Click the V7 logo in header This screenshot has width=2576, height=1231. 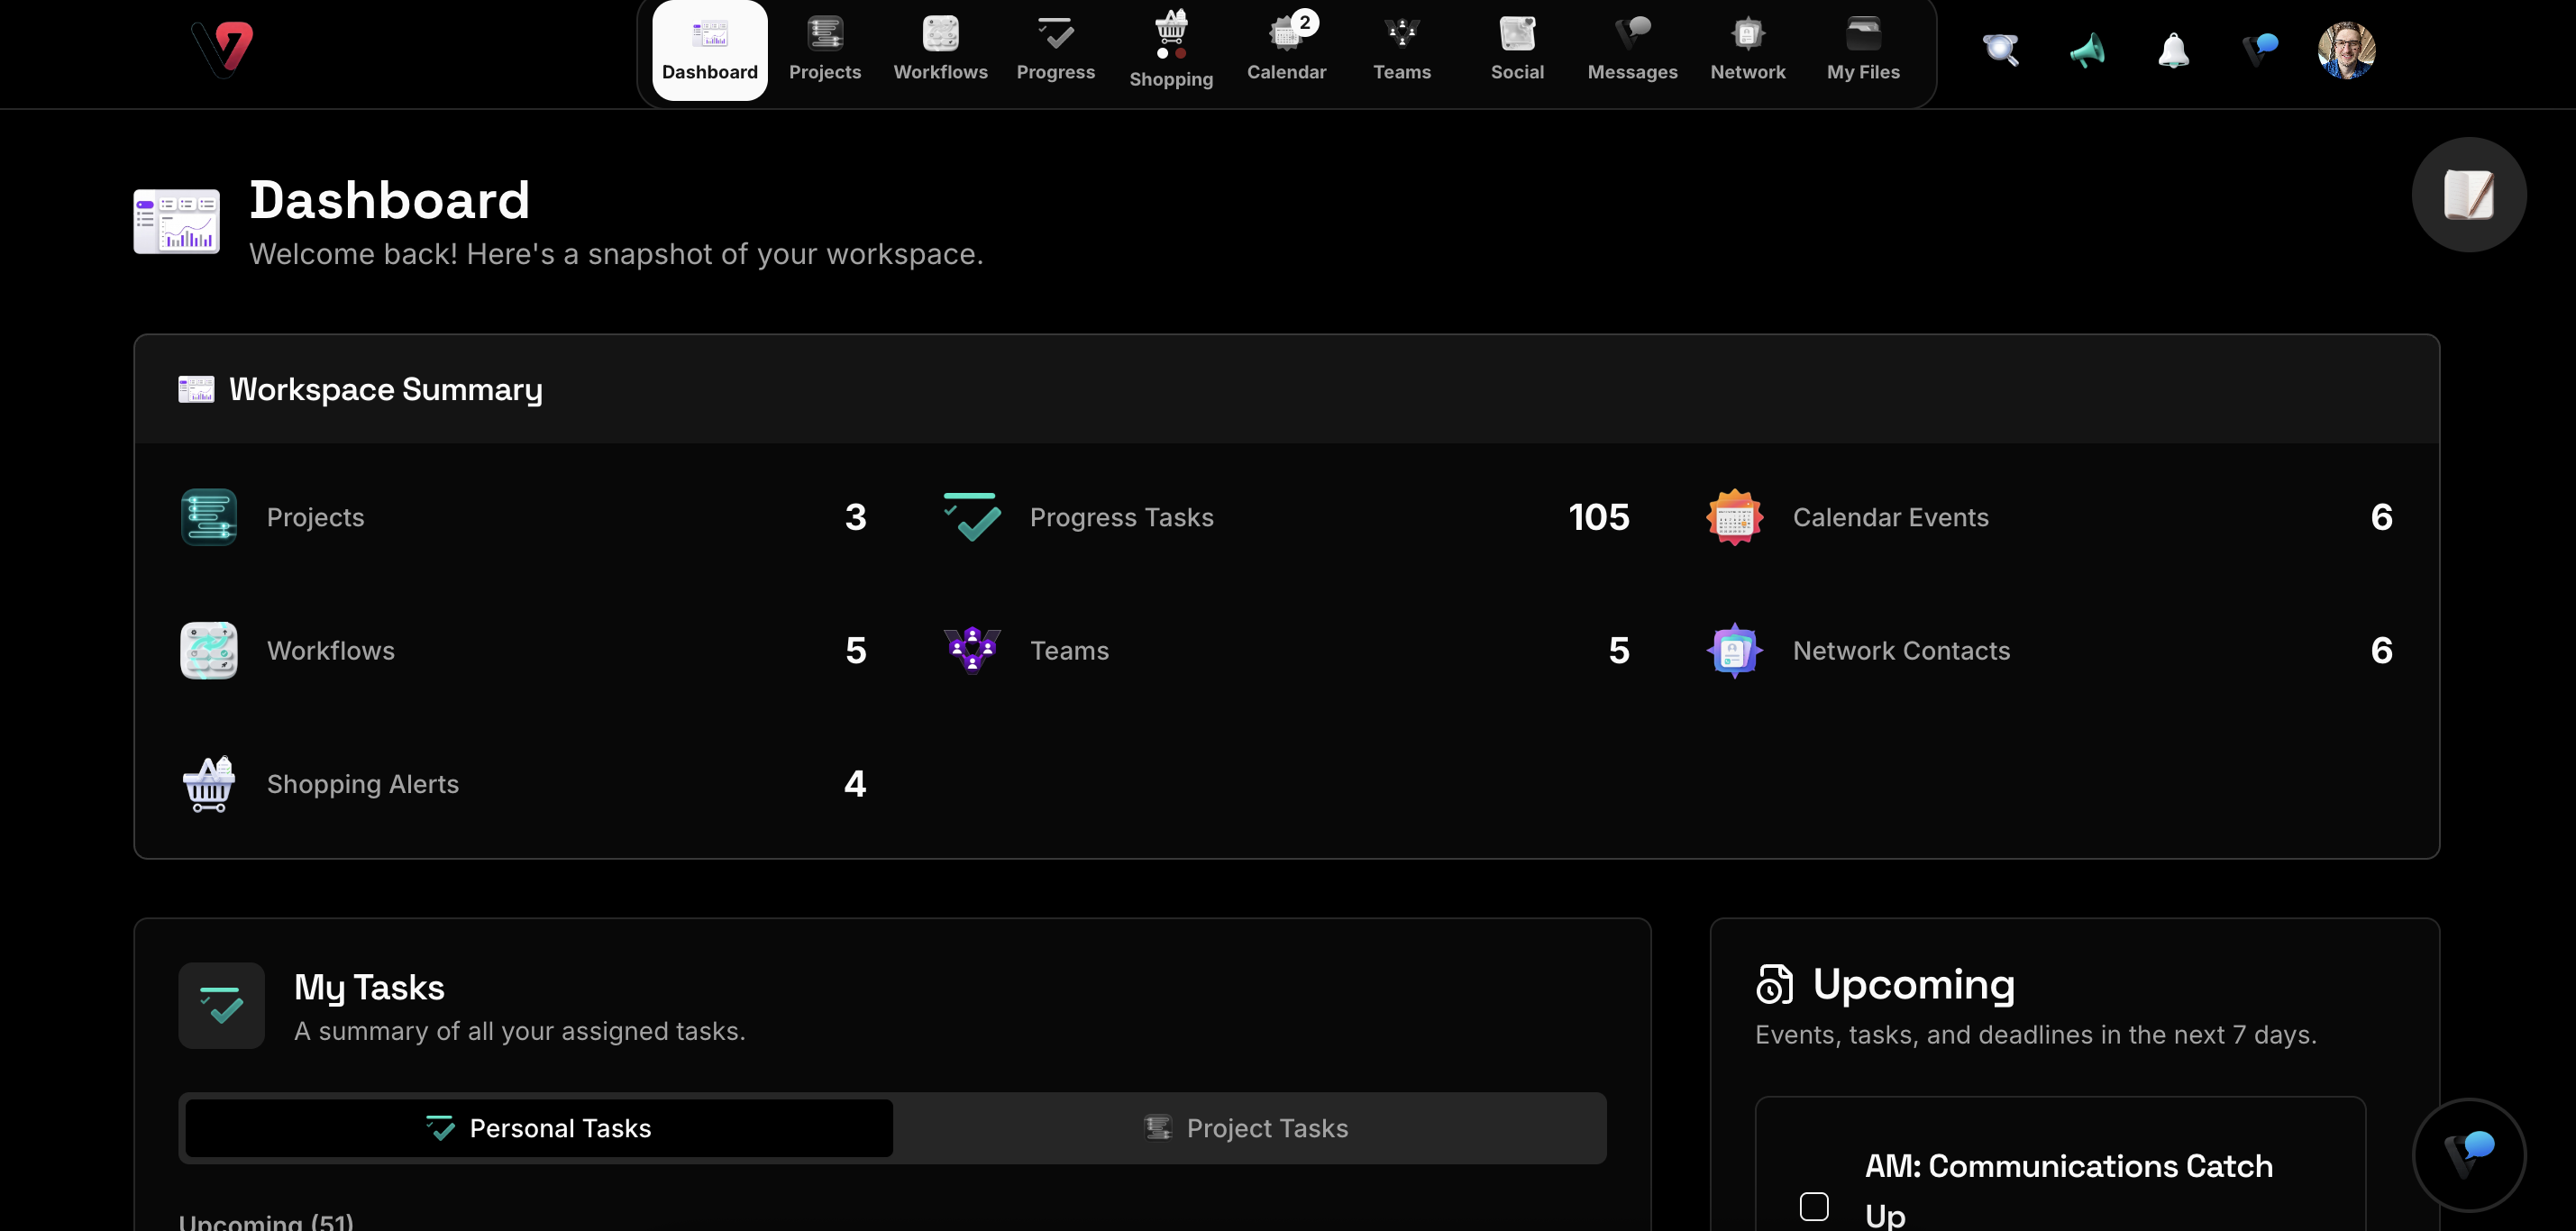coord(222,49)
